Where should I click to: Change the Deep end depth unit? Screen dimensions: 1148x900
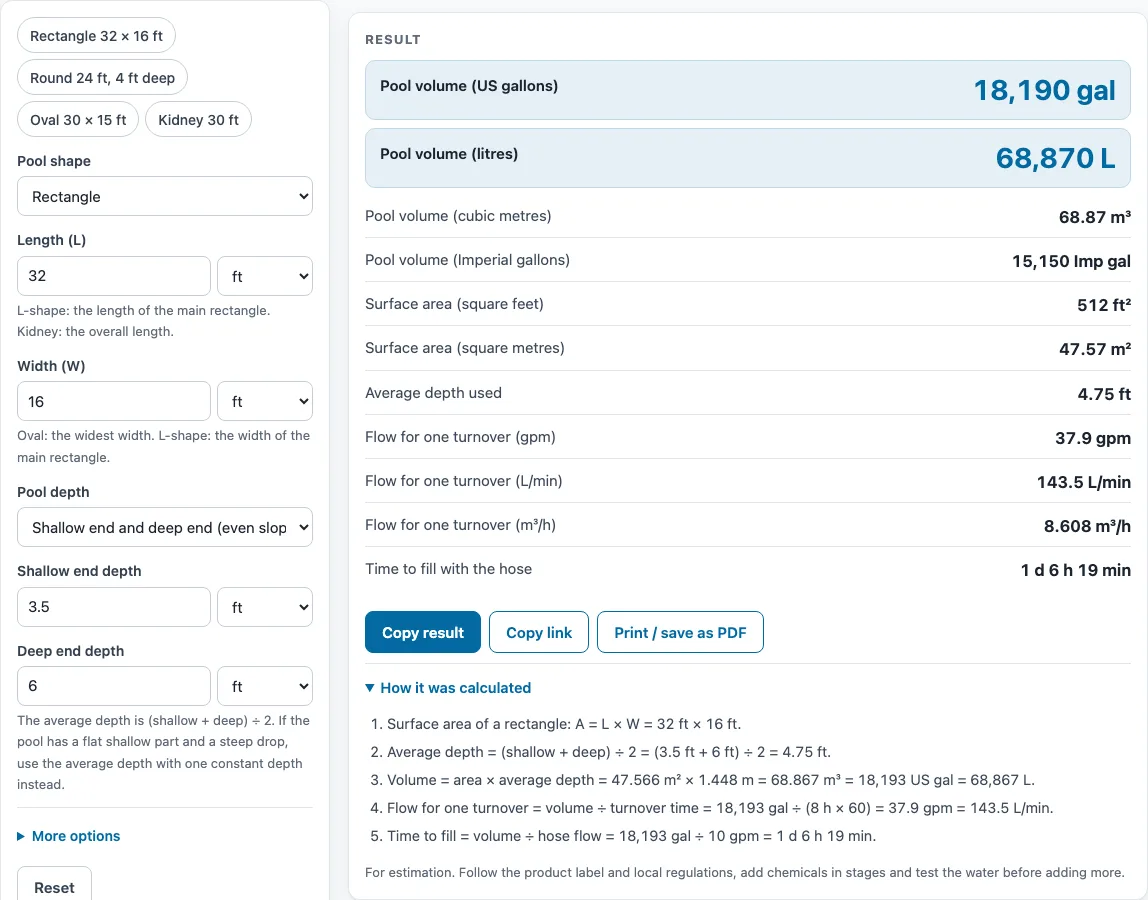(265, 686)
